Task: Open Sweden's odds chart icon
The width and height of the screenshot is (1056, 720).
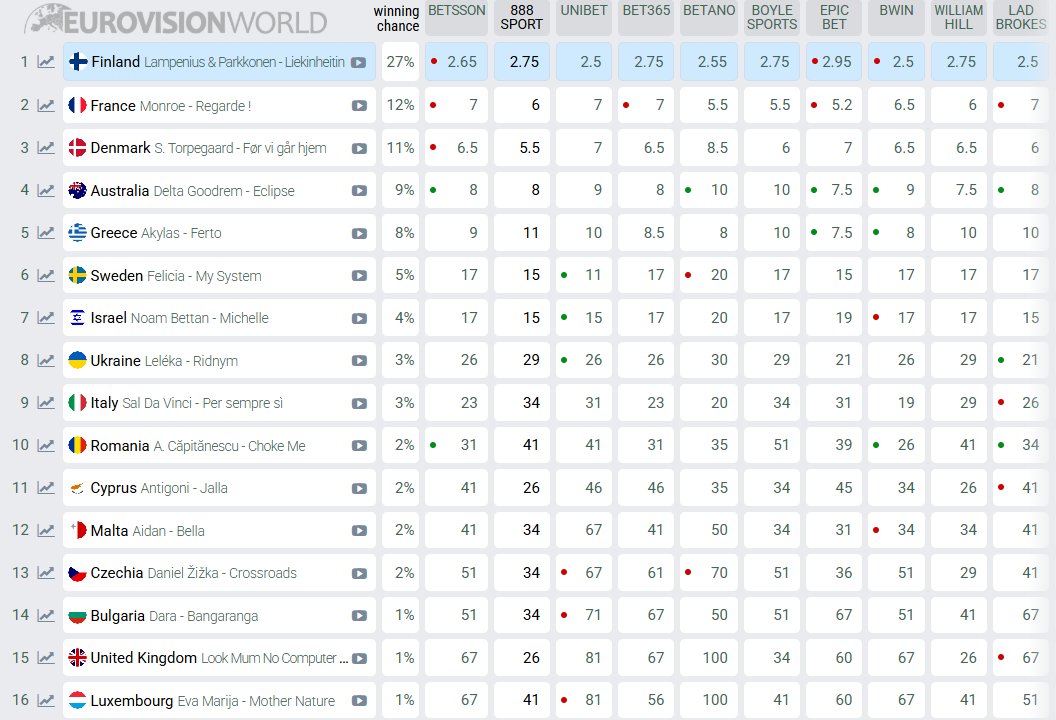Action: coord(46,275)
